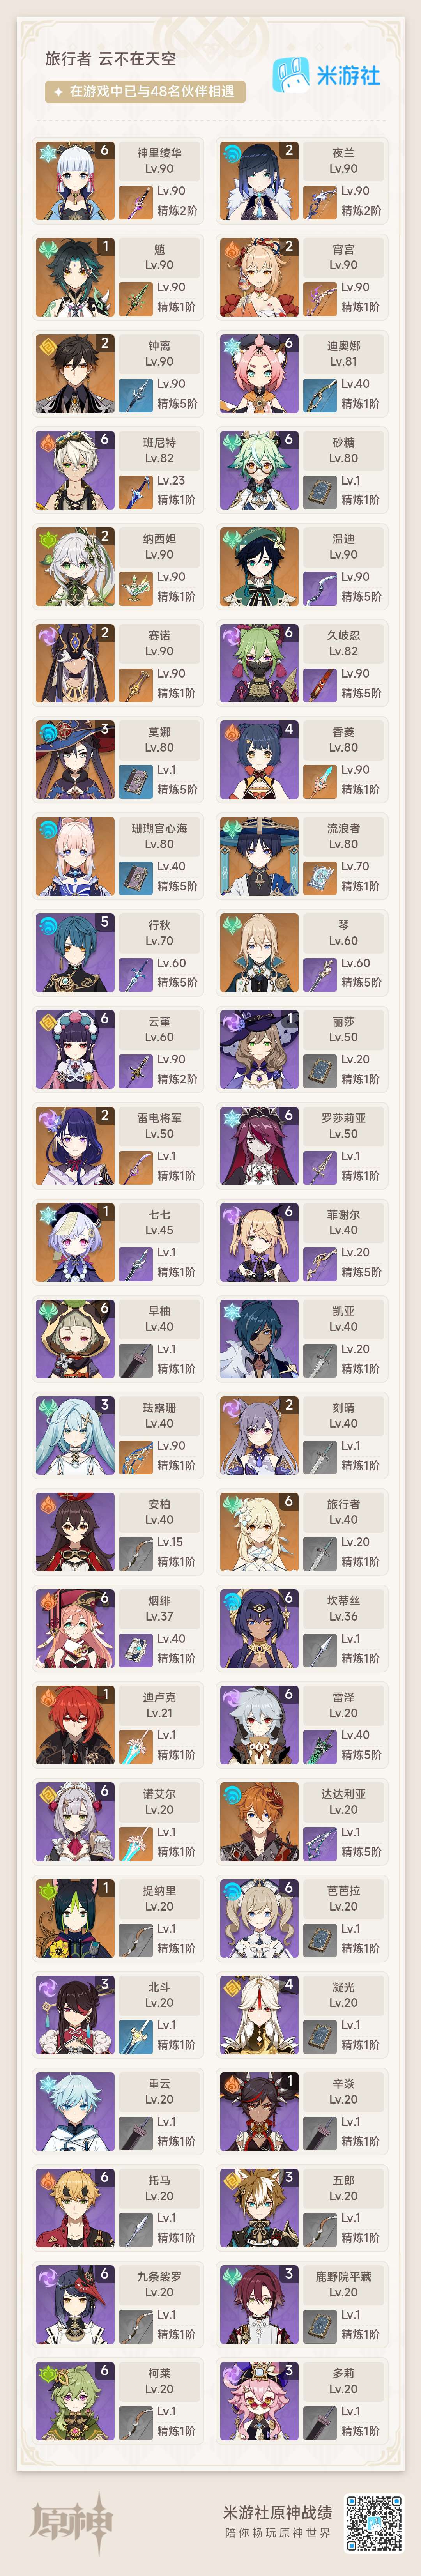The image size is (421, 2576).
Task: Select the 雷电将军 portrait
Action: [75, 1146]
